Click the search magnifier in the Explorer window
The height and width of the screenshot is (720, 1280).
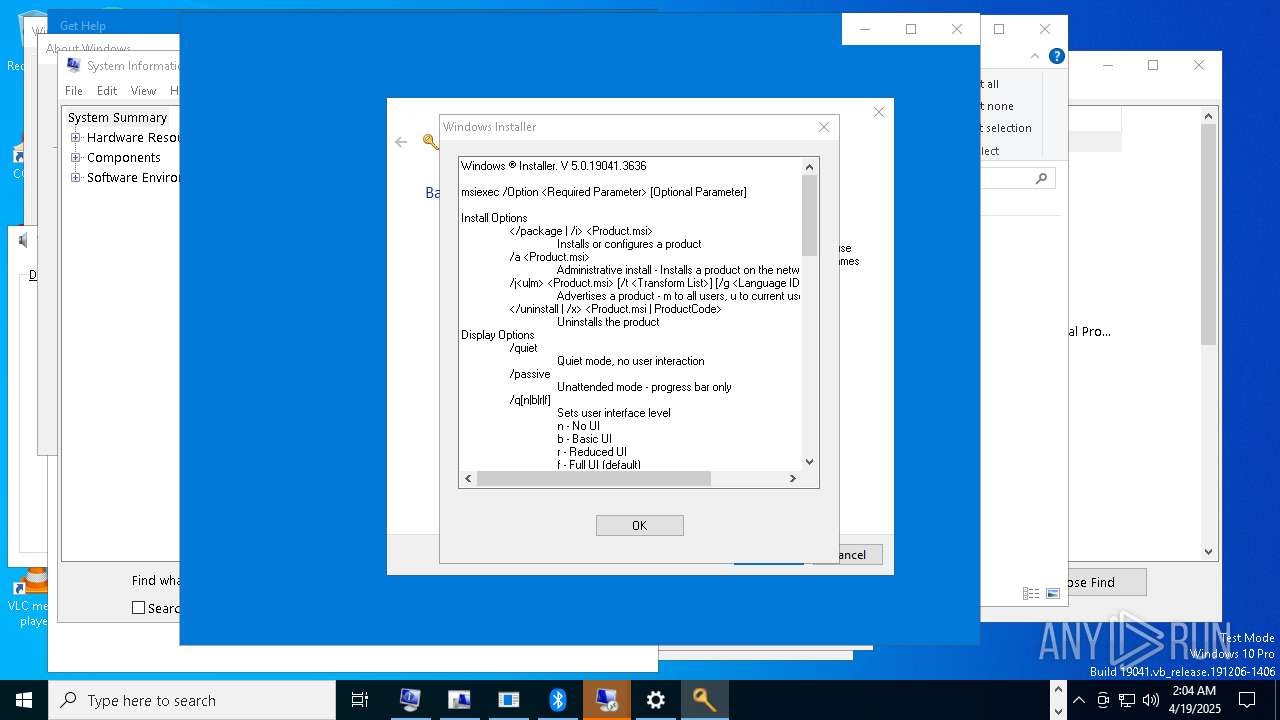click(1041, 179)
